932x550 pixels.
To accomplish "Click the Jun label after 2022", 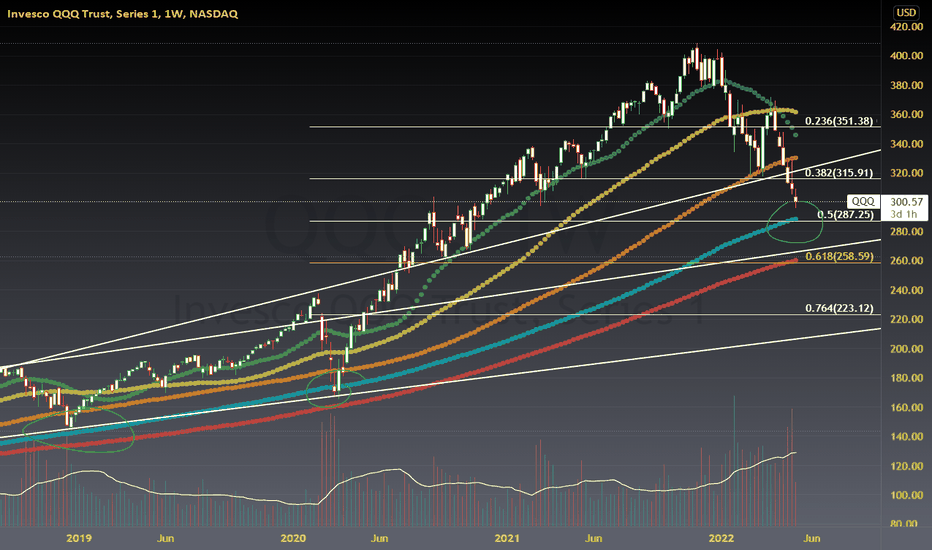I will [811, 538].
